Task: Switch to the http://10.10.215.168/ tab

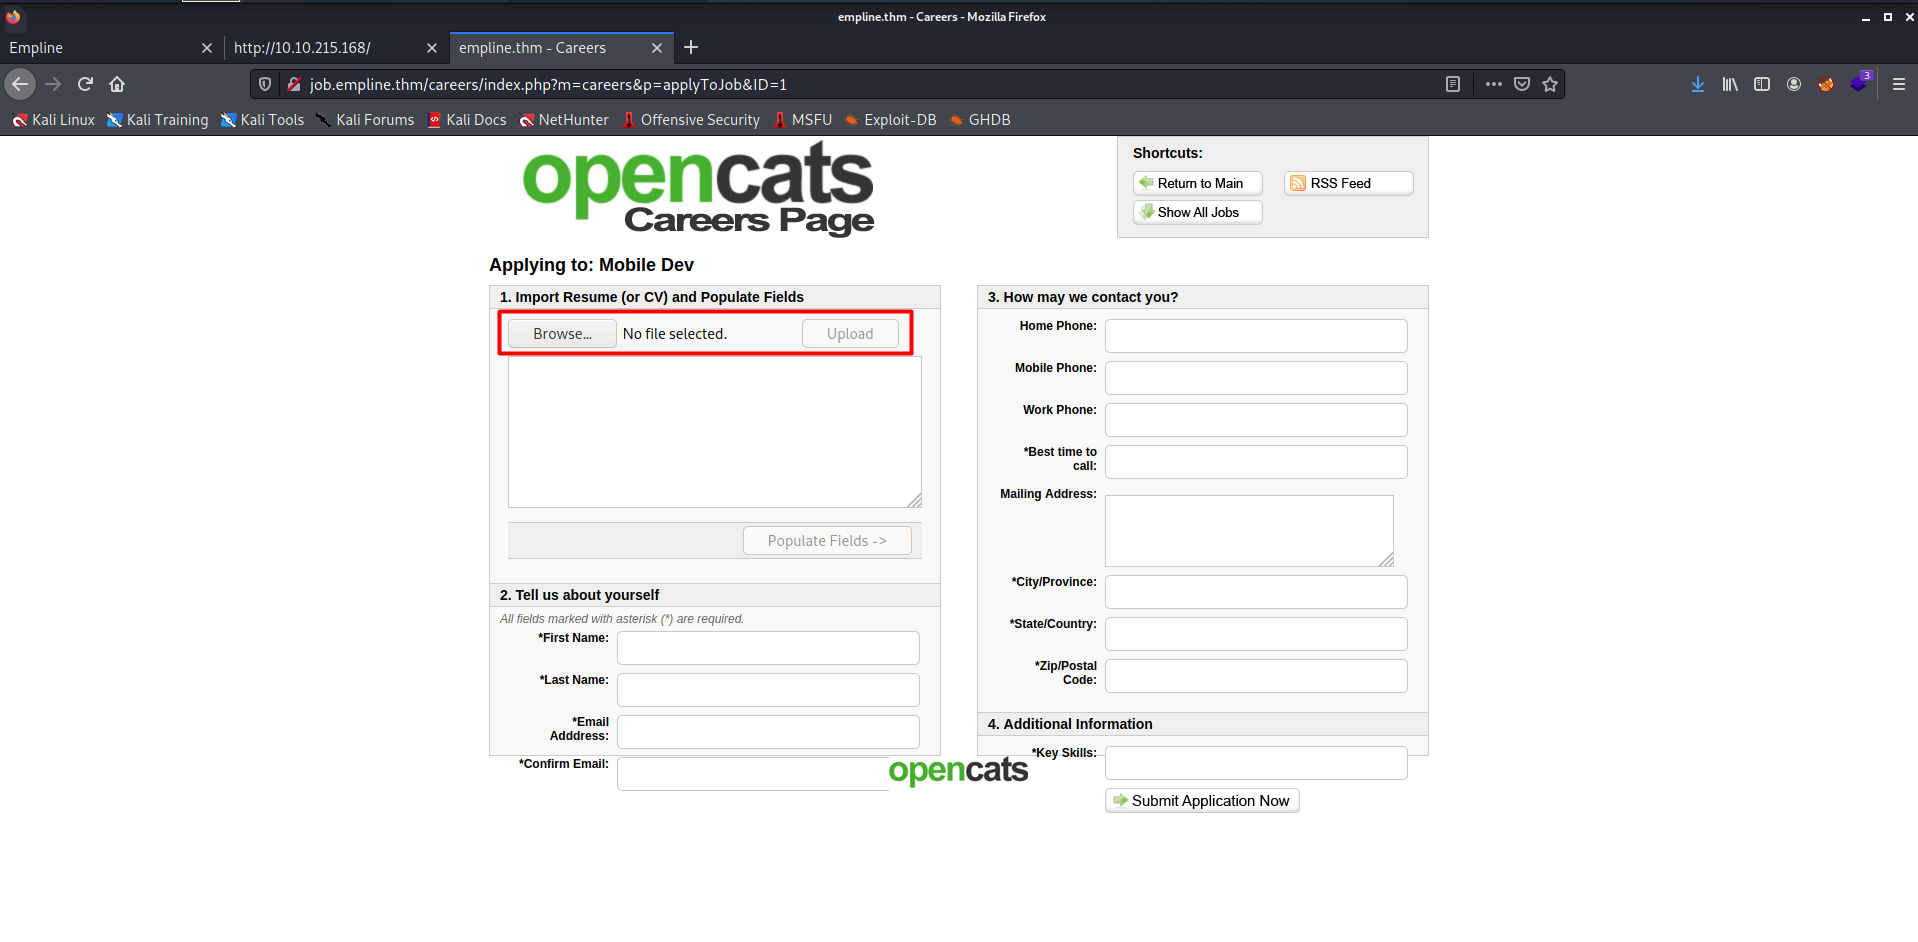Action: pos(320,48)
